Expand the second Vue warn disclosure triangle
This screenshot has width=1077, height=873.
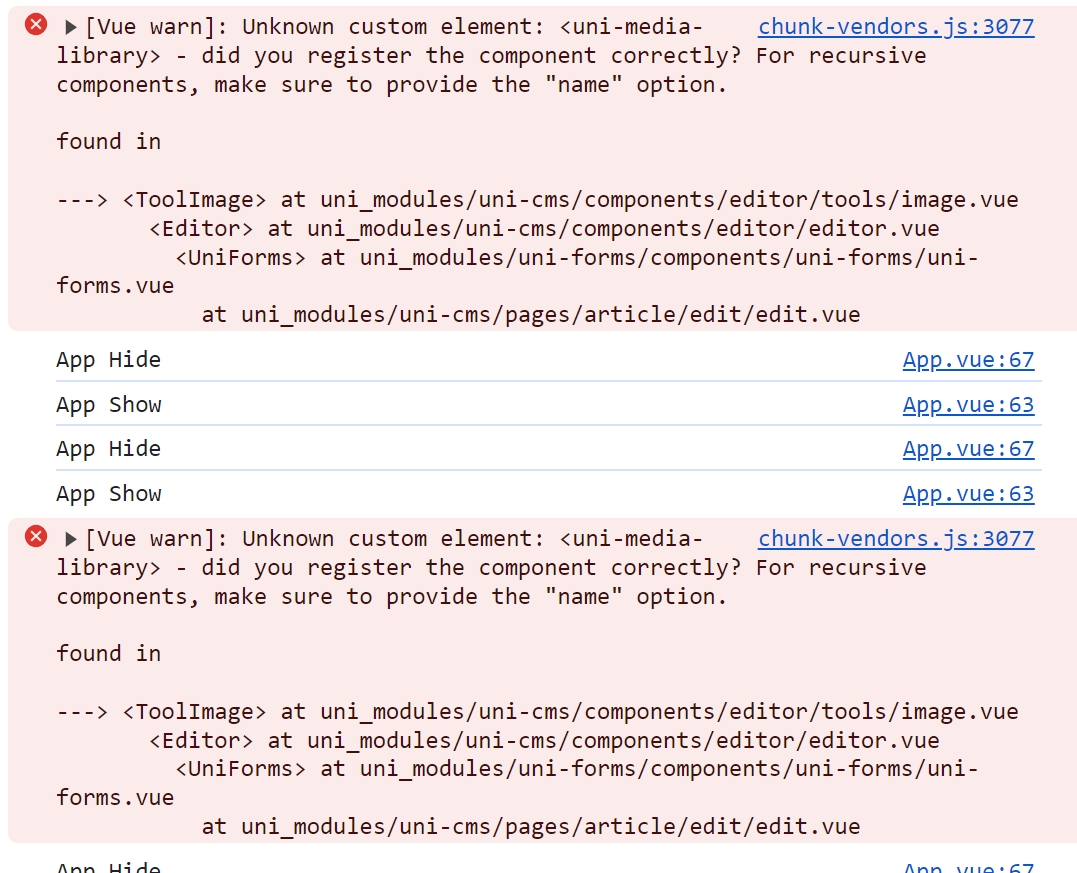71,539
